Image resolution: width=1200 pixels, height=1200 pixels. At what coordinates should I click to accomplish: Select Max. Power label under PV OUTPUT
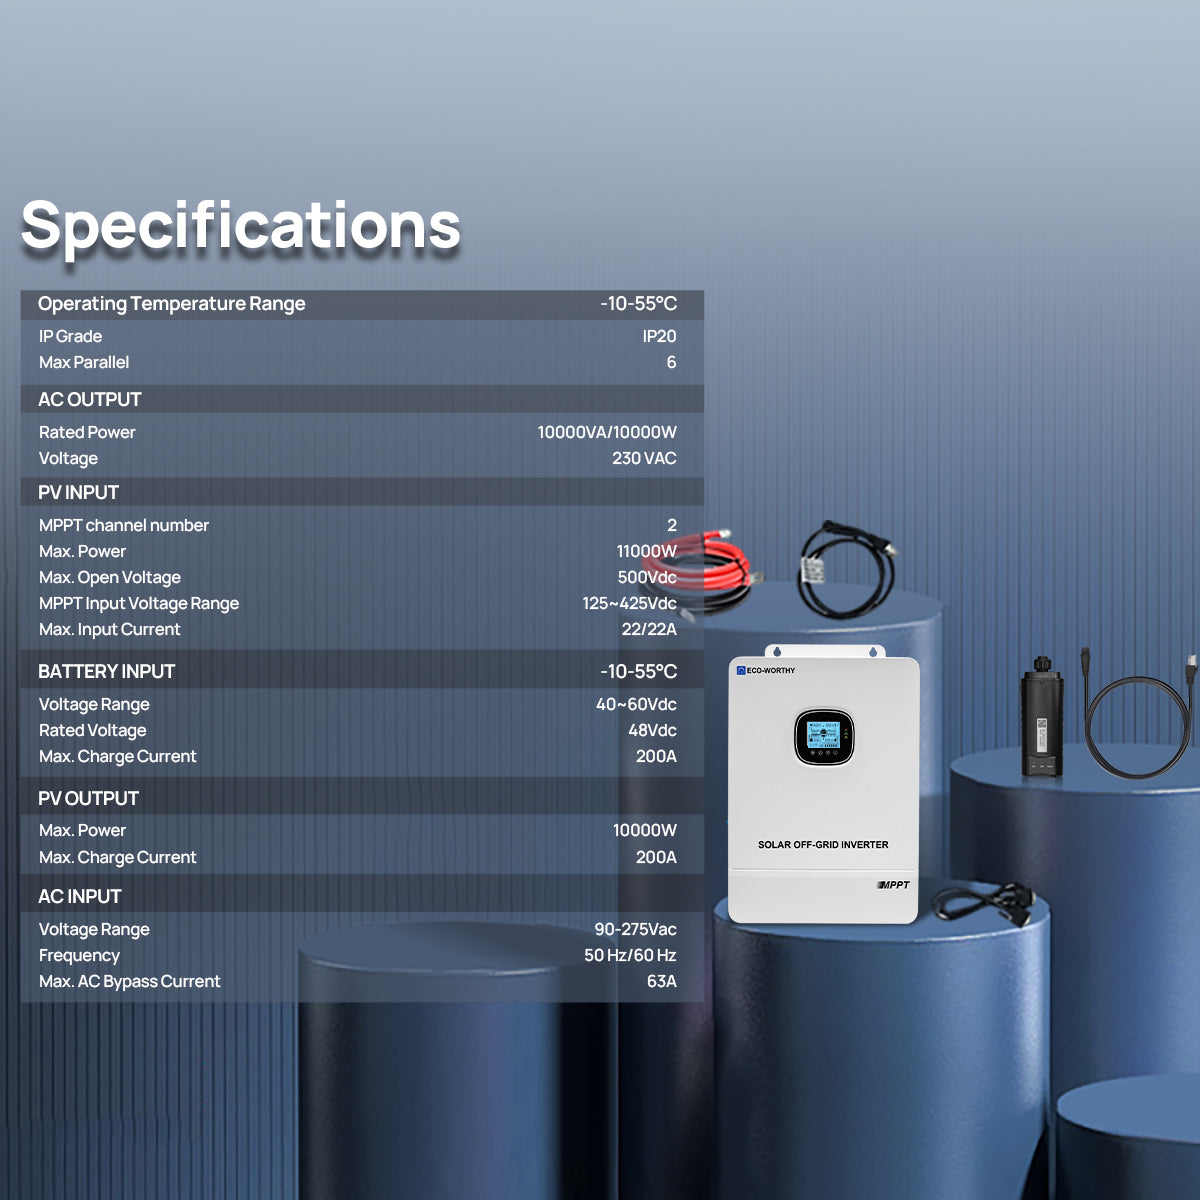point(82,830)
